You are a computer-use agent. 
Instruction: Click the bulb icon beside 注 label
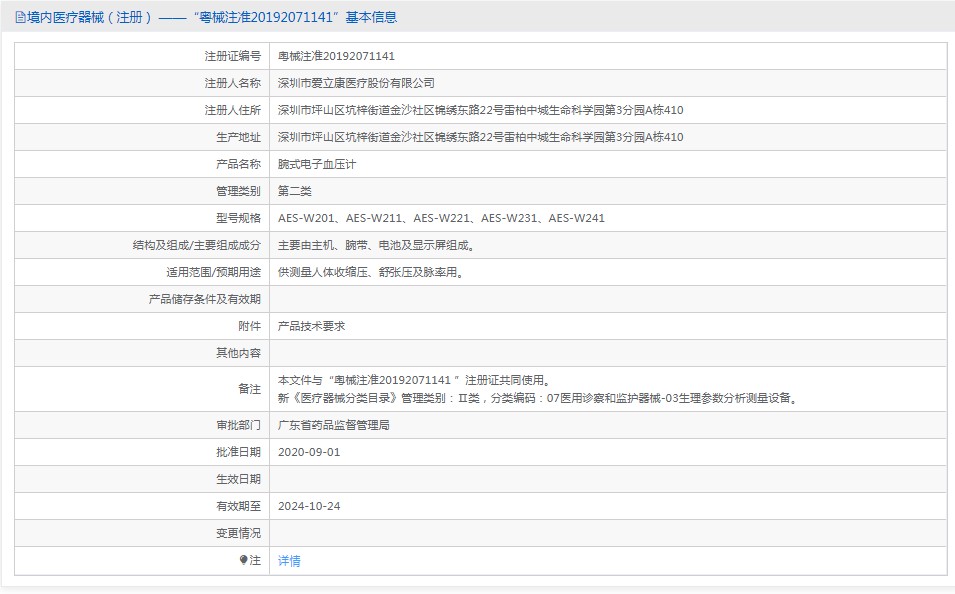pyautogui.click(x=244, y=560)
